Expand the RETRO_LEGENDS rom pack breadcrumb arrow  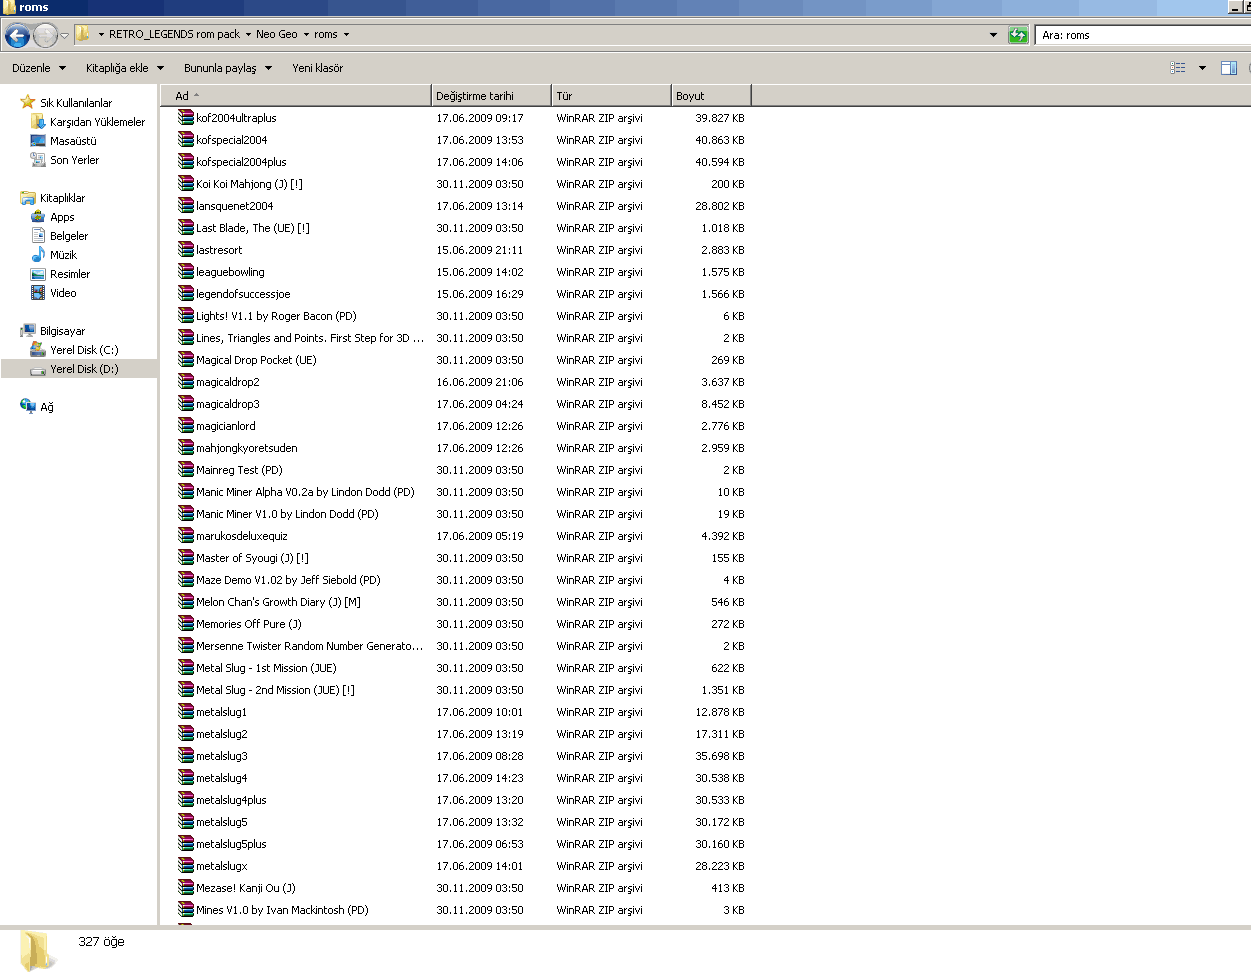coord(248,34)
